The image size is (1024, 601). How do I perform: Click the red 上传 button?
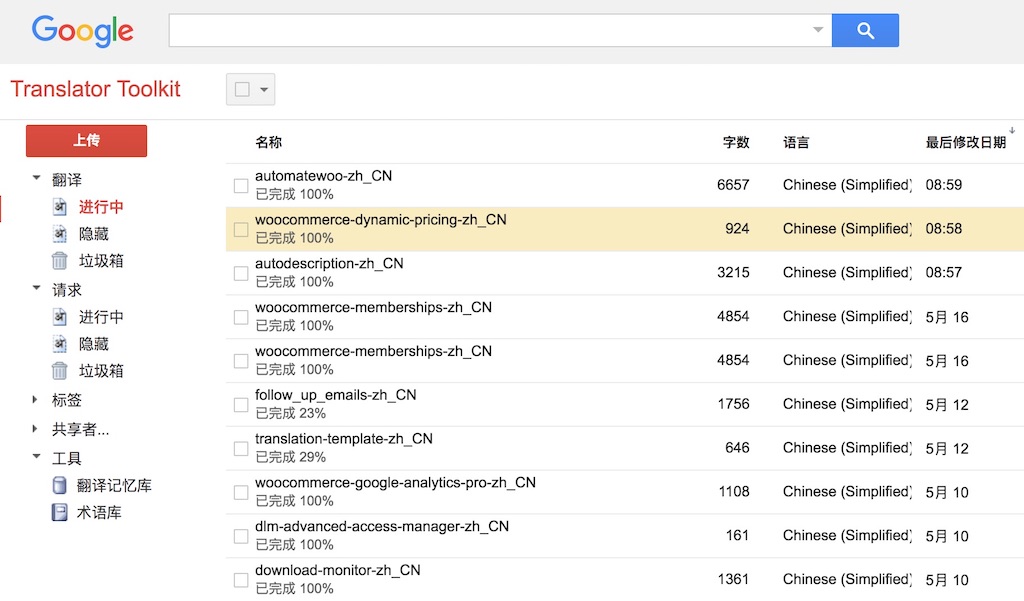tap(86, 141)
